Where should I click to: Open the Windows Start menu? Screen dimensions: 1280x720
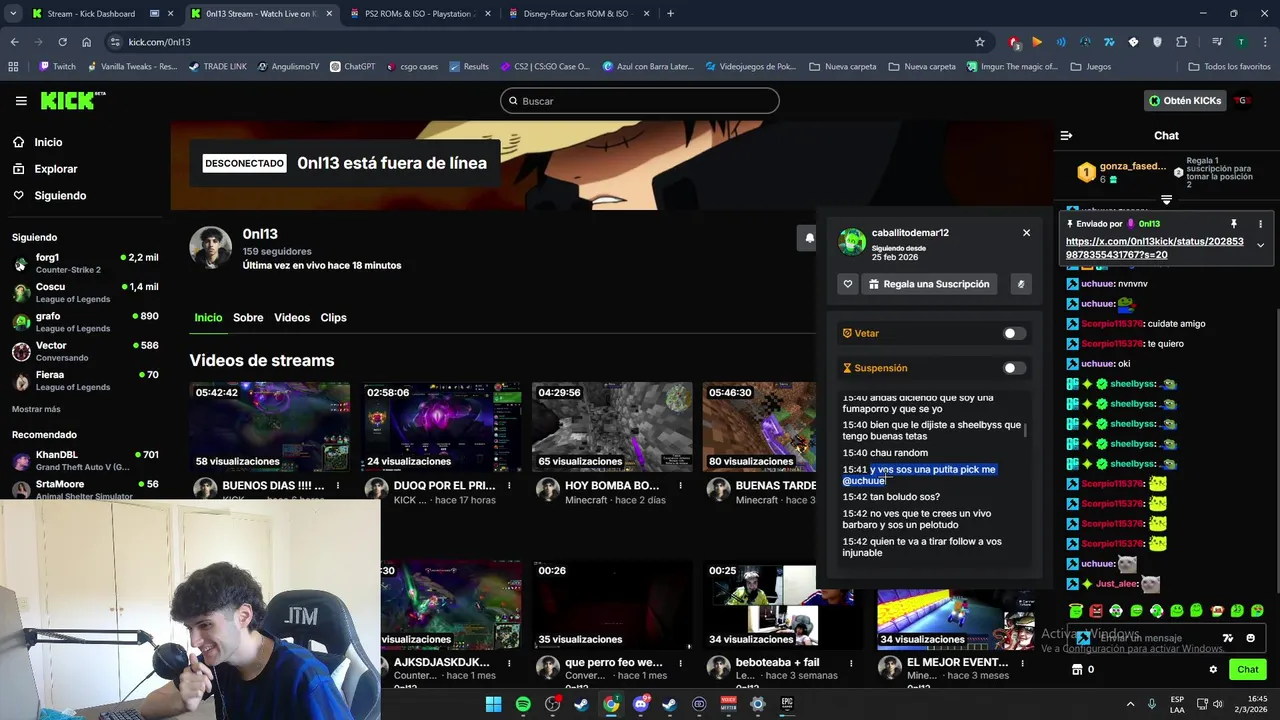tap(493, 704)
